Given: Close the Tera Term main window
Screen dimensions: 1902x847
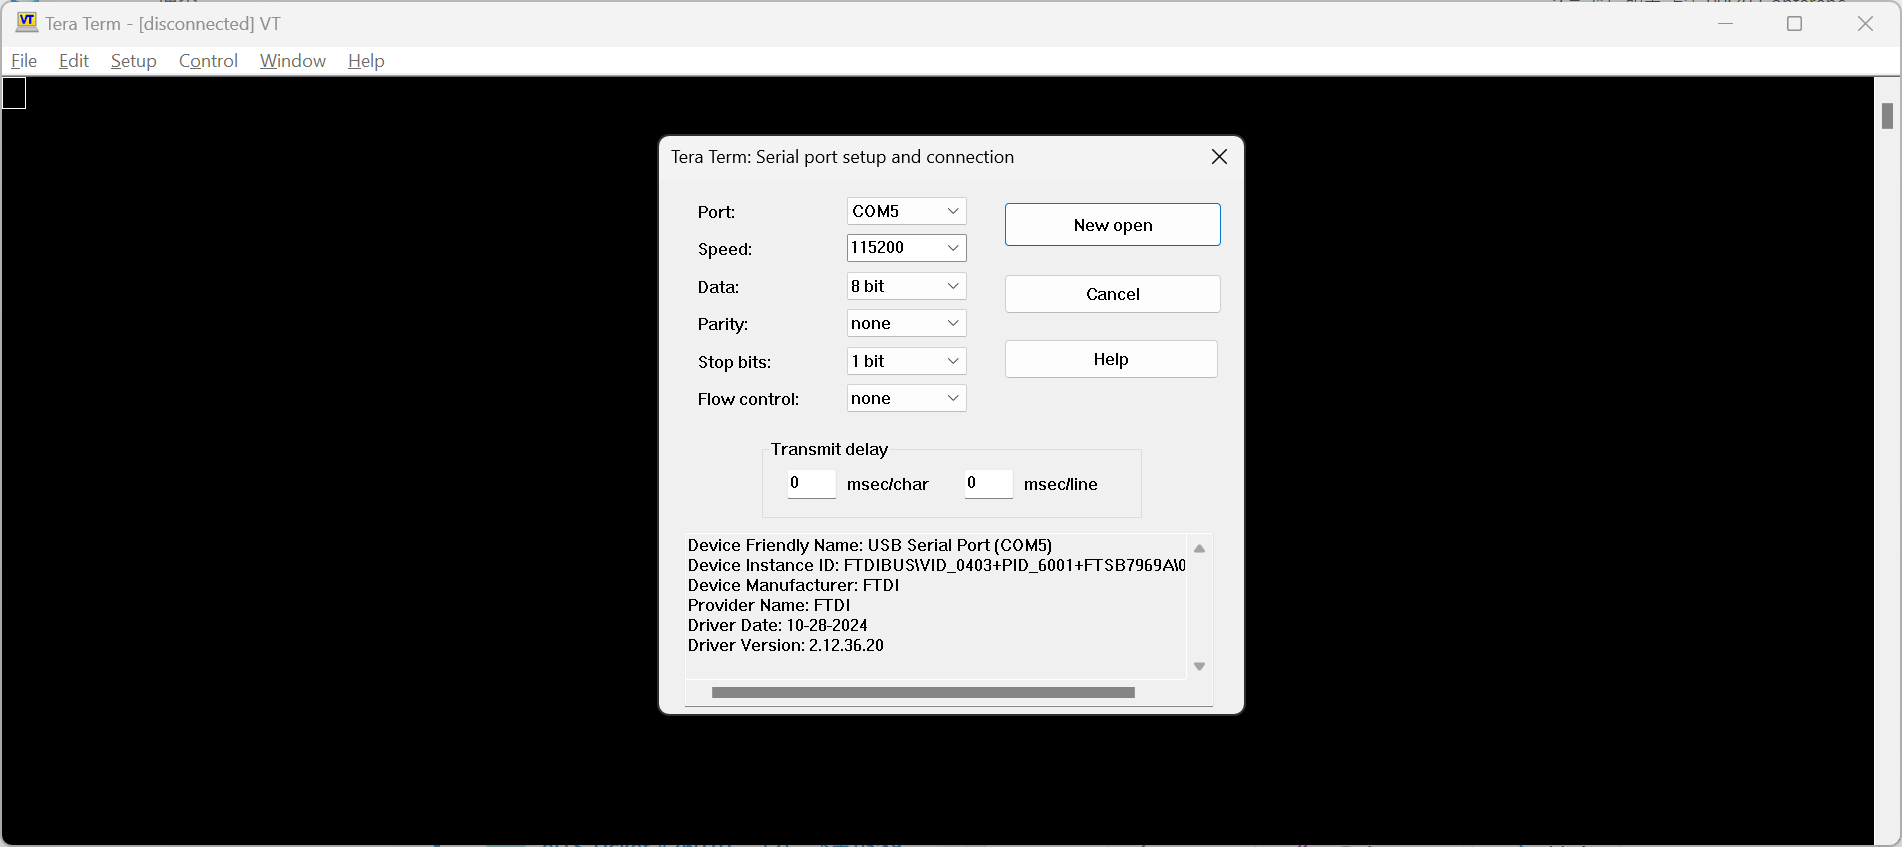Looking at the screenshot, I should 1865,23.
